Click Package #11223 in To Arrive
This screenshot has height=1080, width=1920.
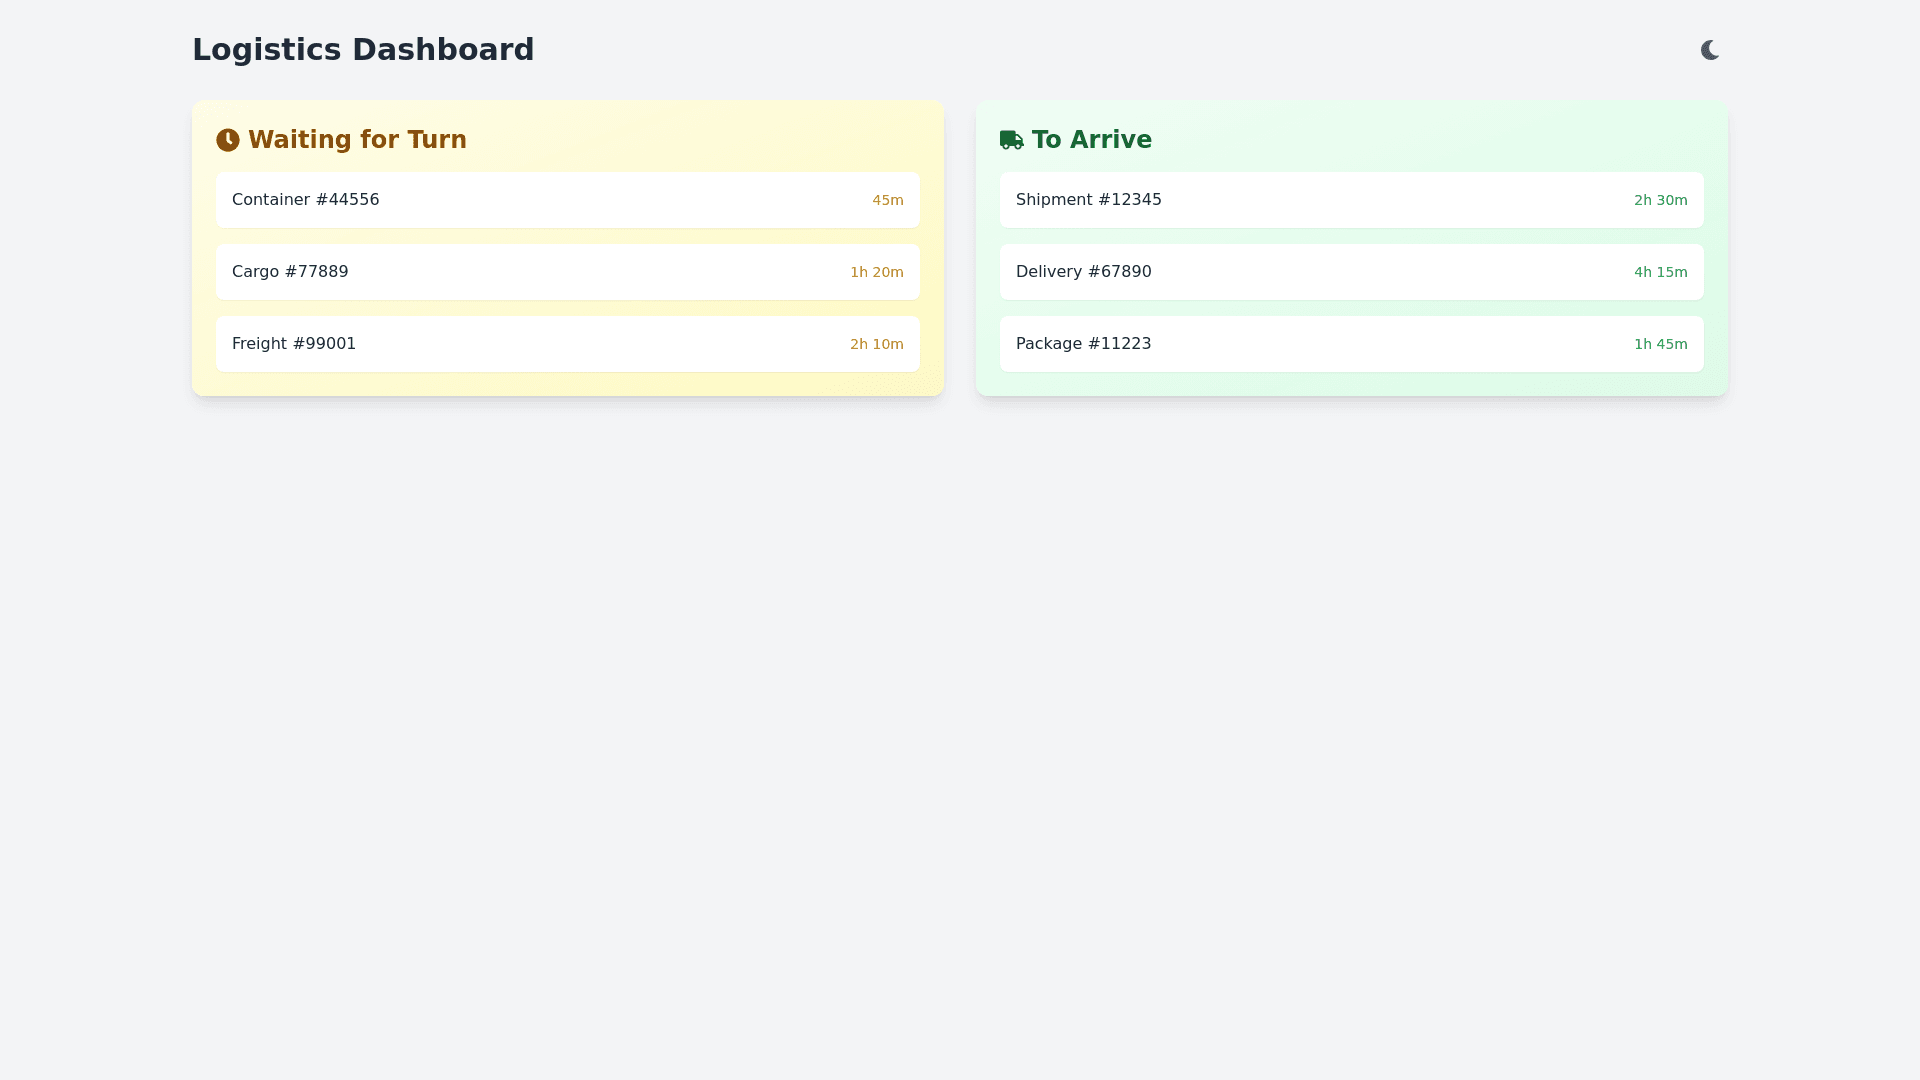click(1351, 343)
